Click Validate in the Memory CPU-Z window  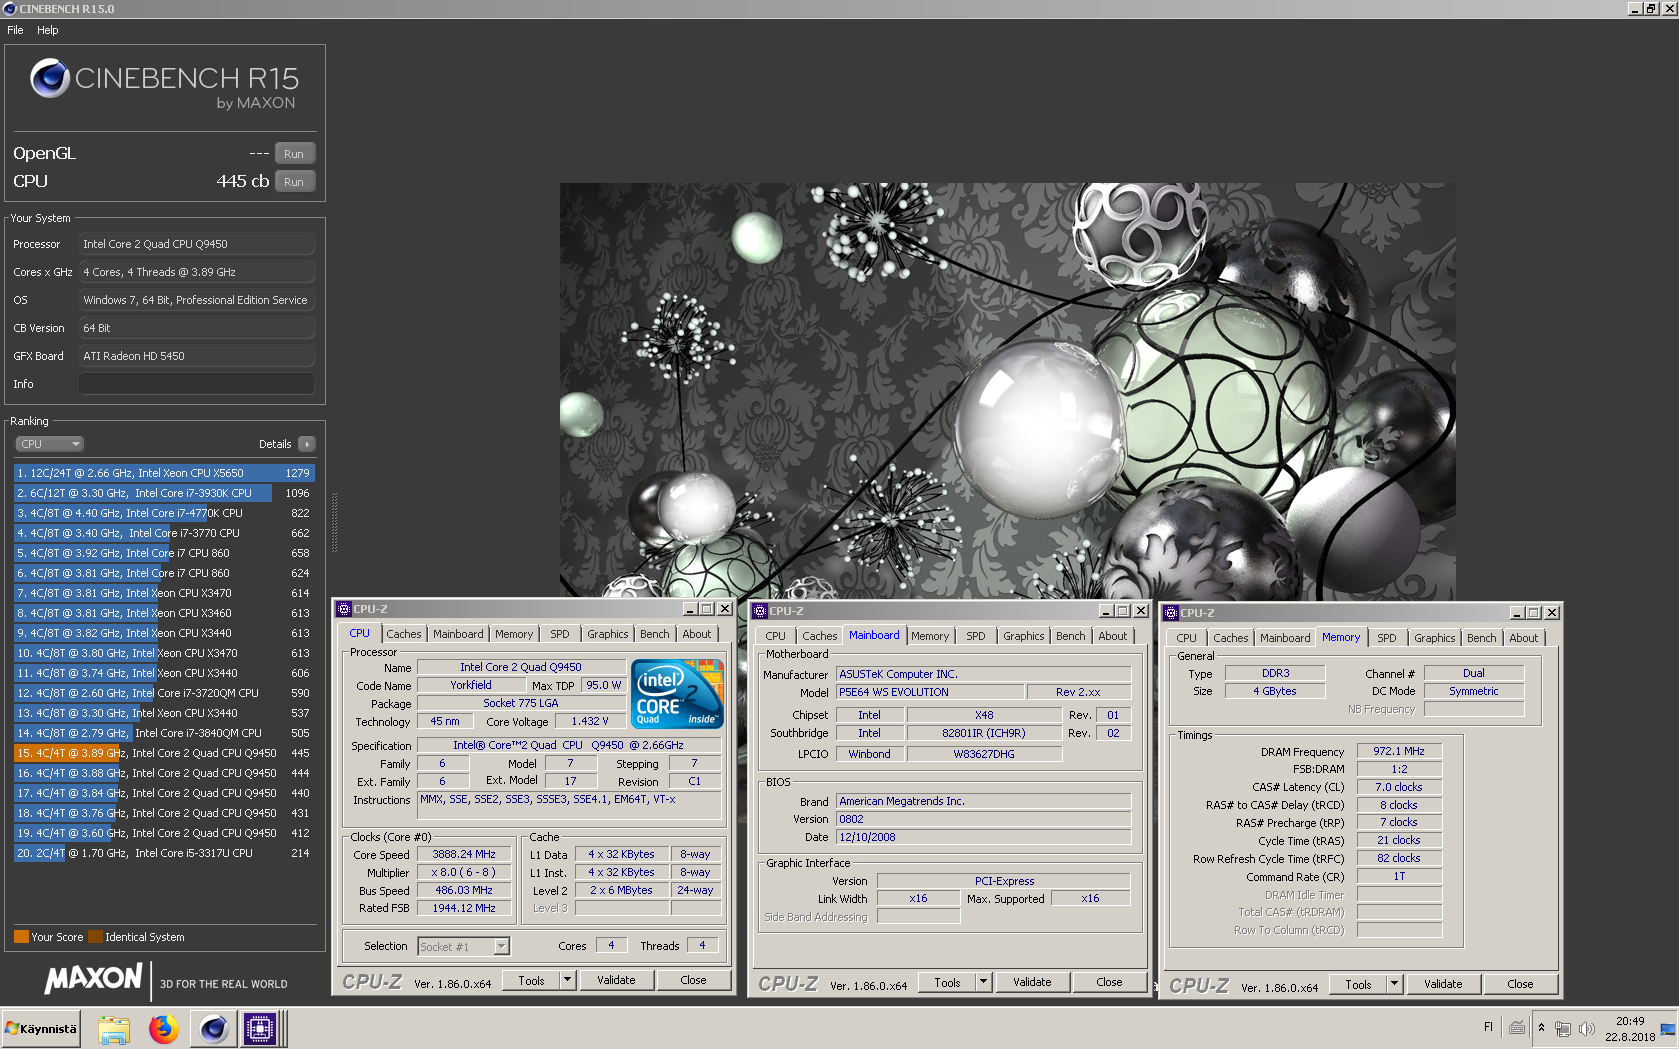tap(1443, 984)
